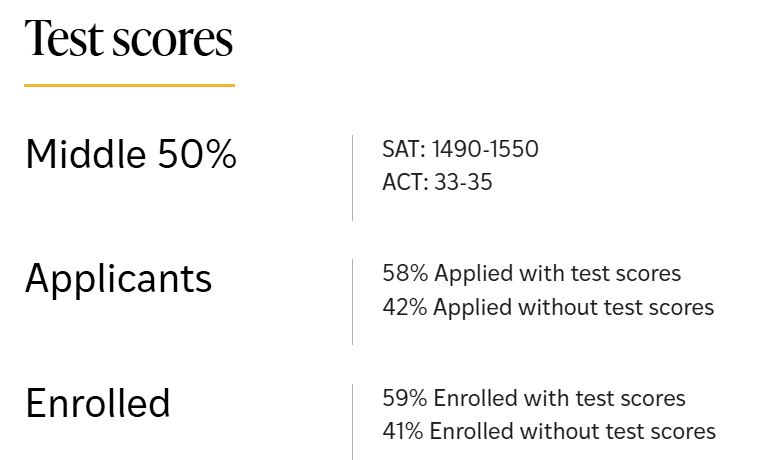Image resolution: width=772 pixels, height=460 pixels.
Task: Click "Applied without test scores" text
Action: 574,307
